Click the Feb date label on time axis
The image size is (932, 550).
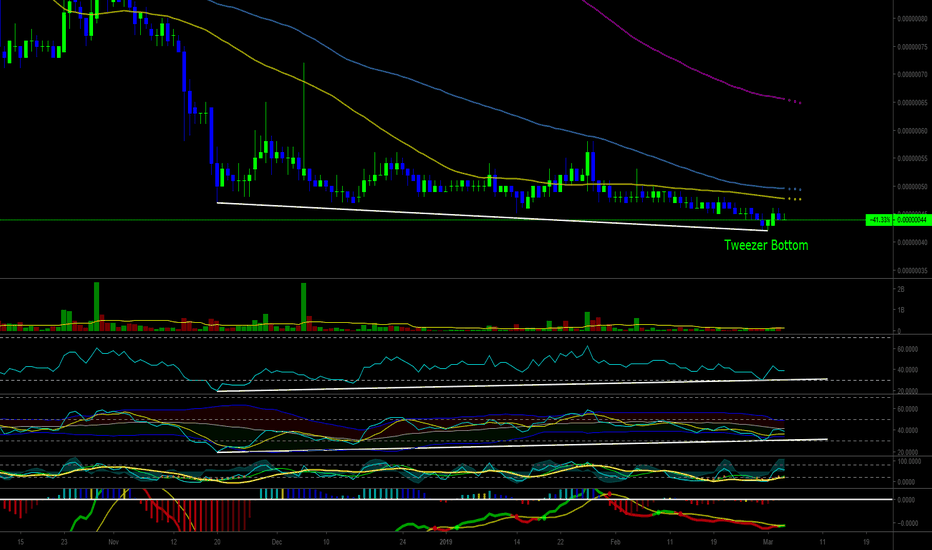tap(615, 542)
